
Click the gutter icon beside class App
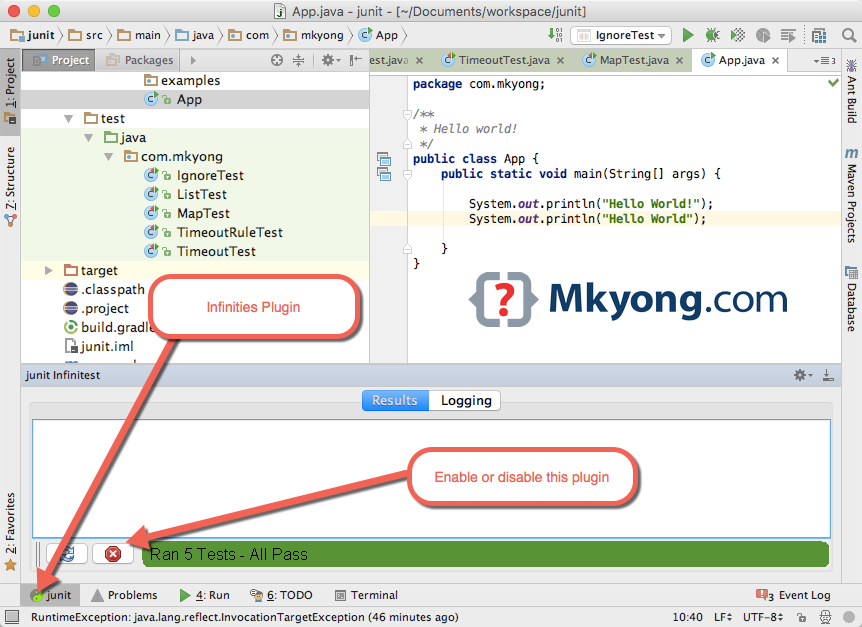pos(384,159)
